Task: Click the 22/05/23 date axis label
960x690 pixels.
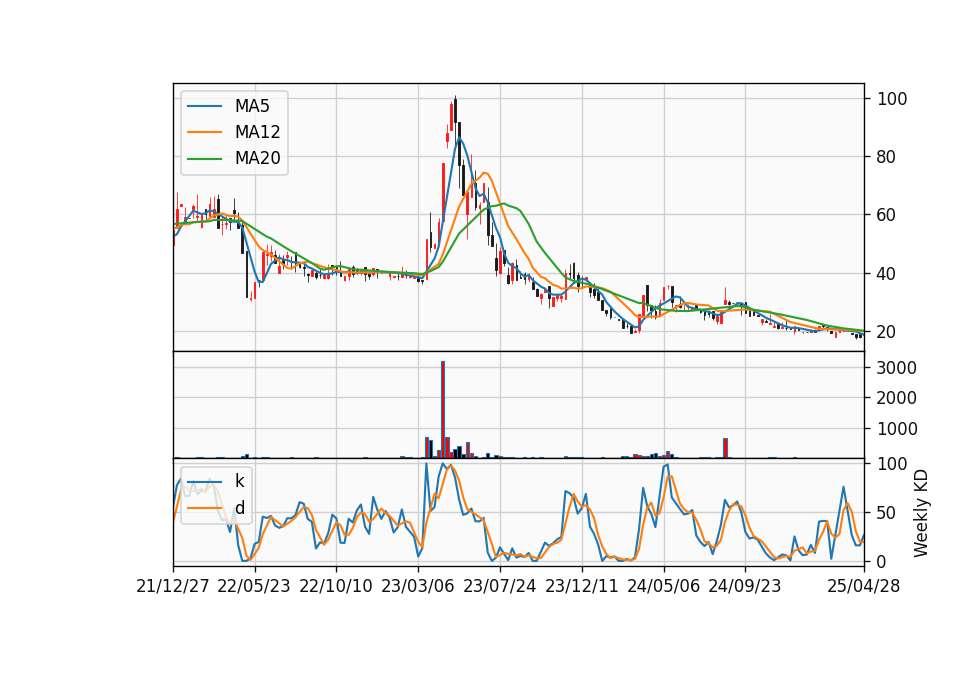Action: point(253,586)
